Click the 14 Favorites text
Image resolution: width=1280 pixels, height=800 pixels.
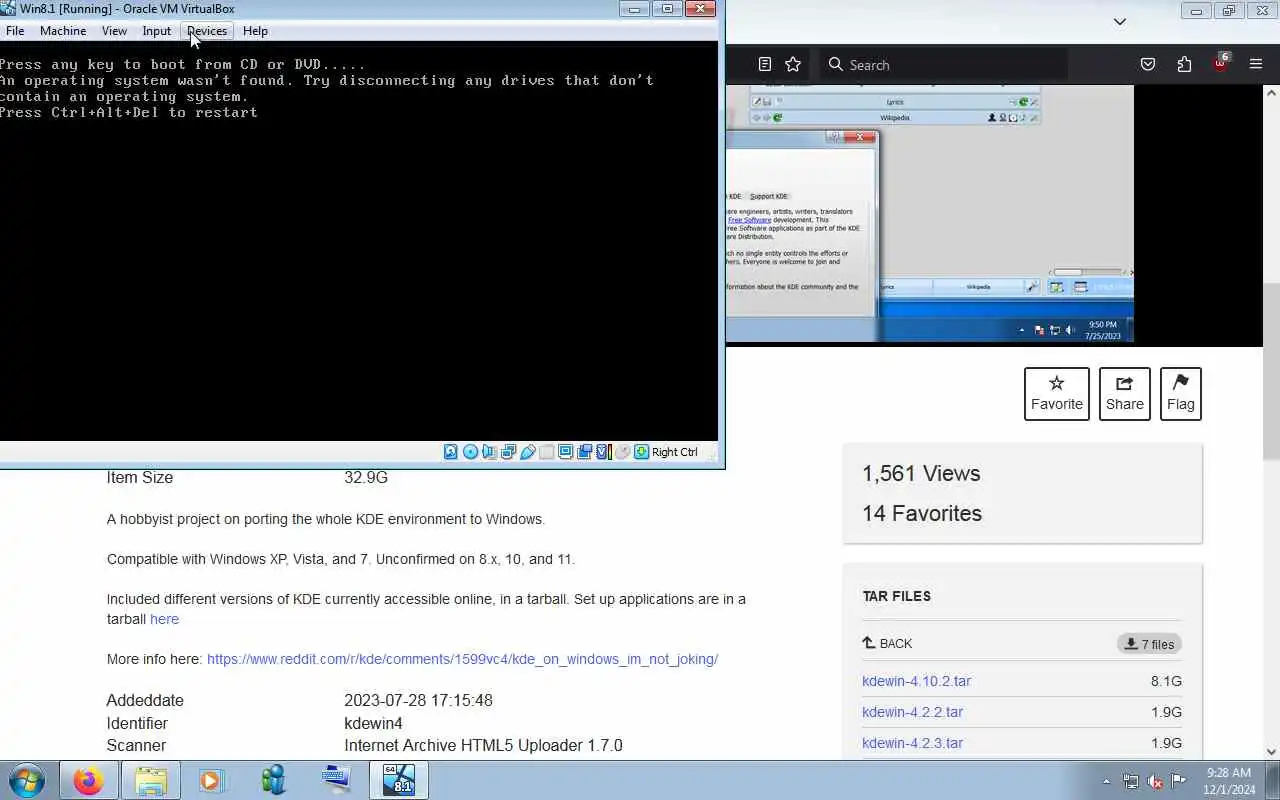point(922,513)
